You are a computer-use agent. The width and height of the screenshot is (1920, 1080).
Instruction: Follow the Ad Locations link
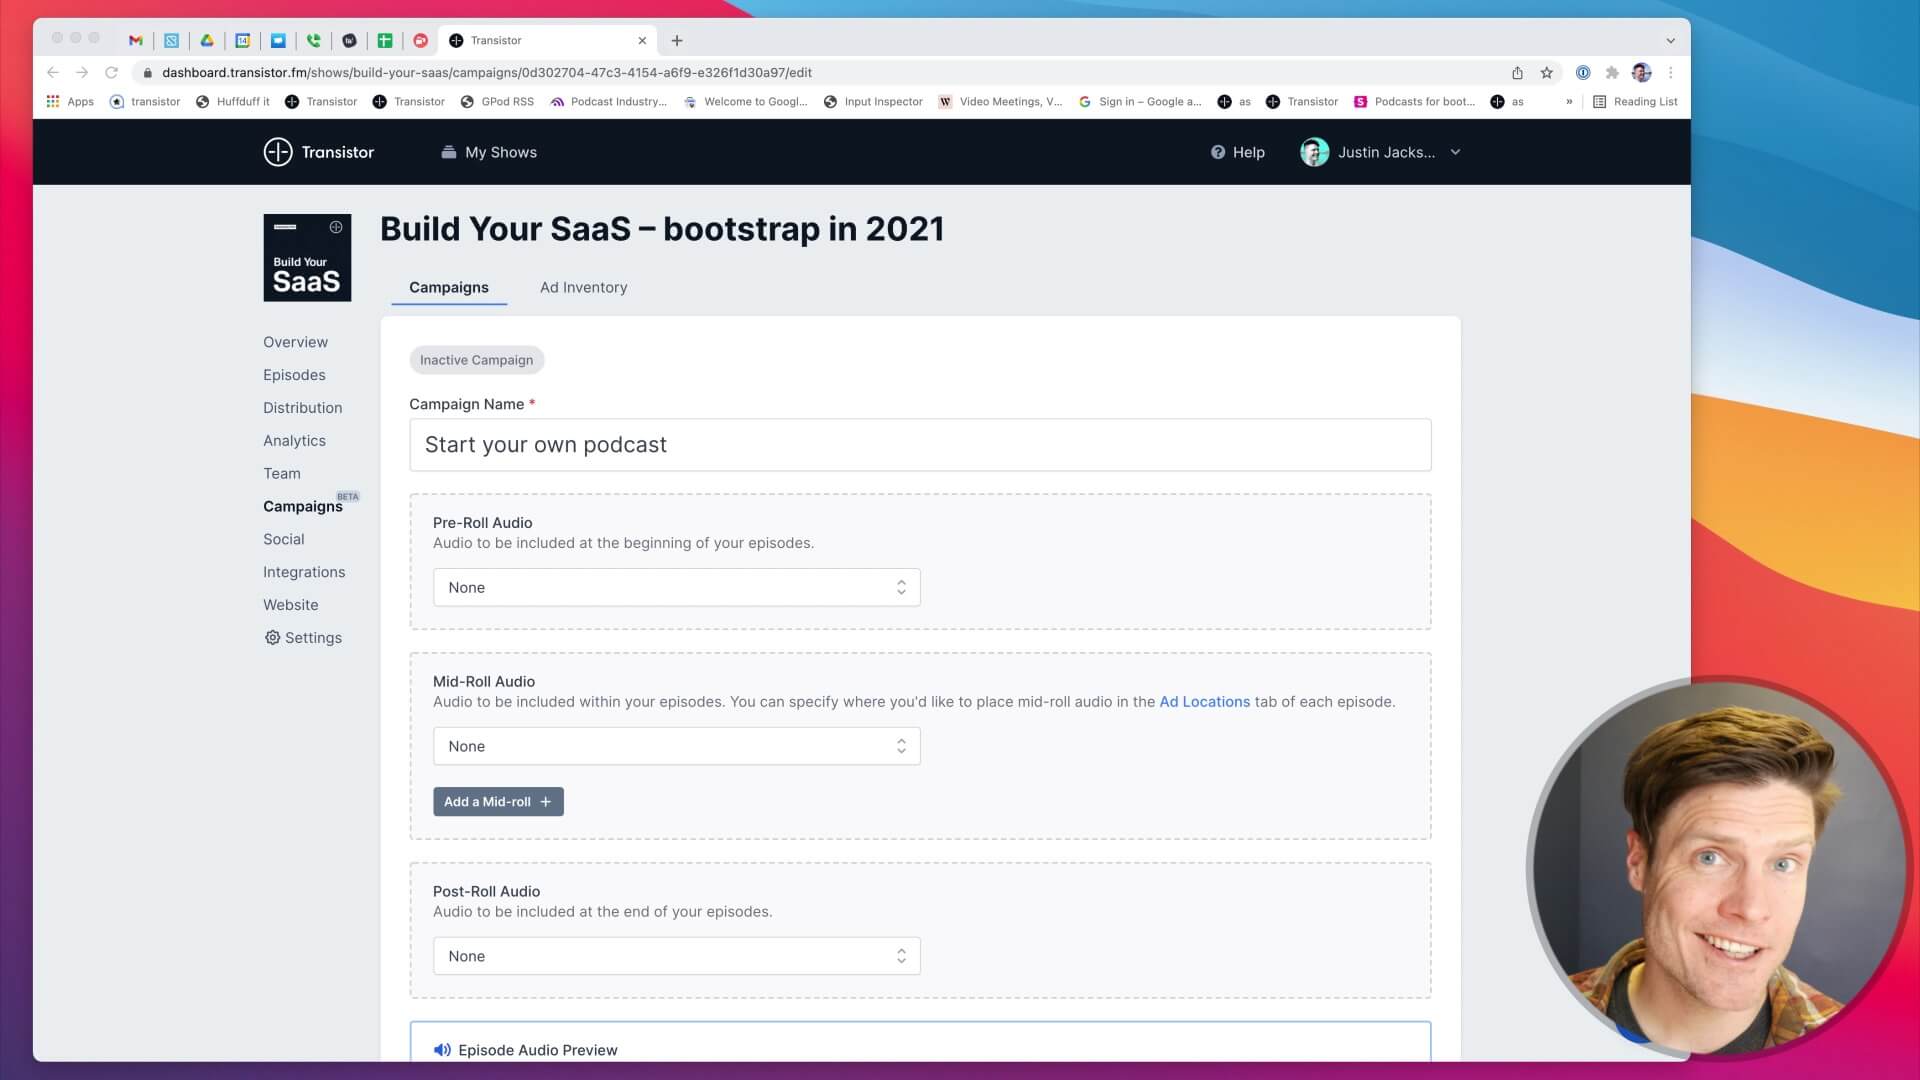pyautogui.click(x=1204, y=702)
